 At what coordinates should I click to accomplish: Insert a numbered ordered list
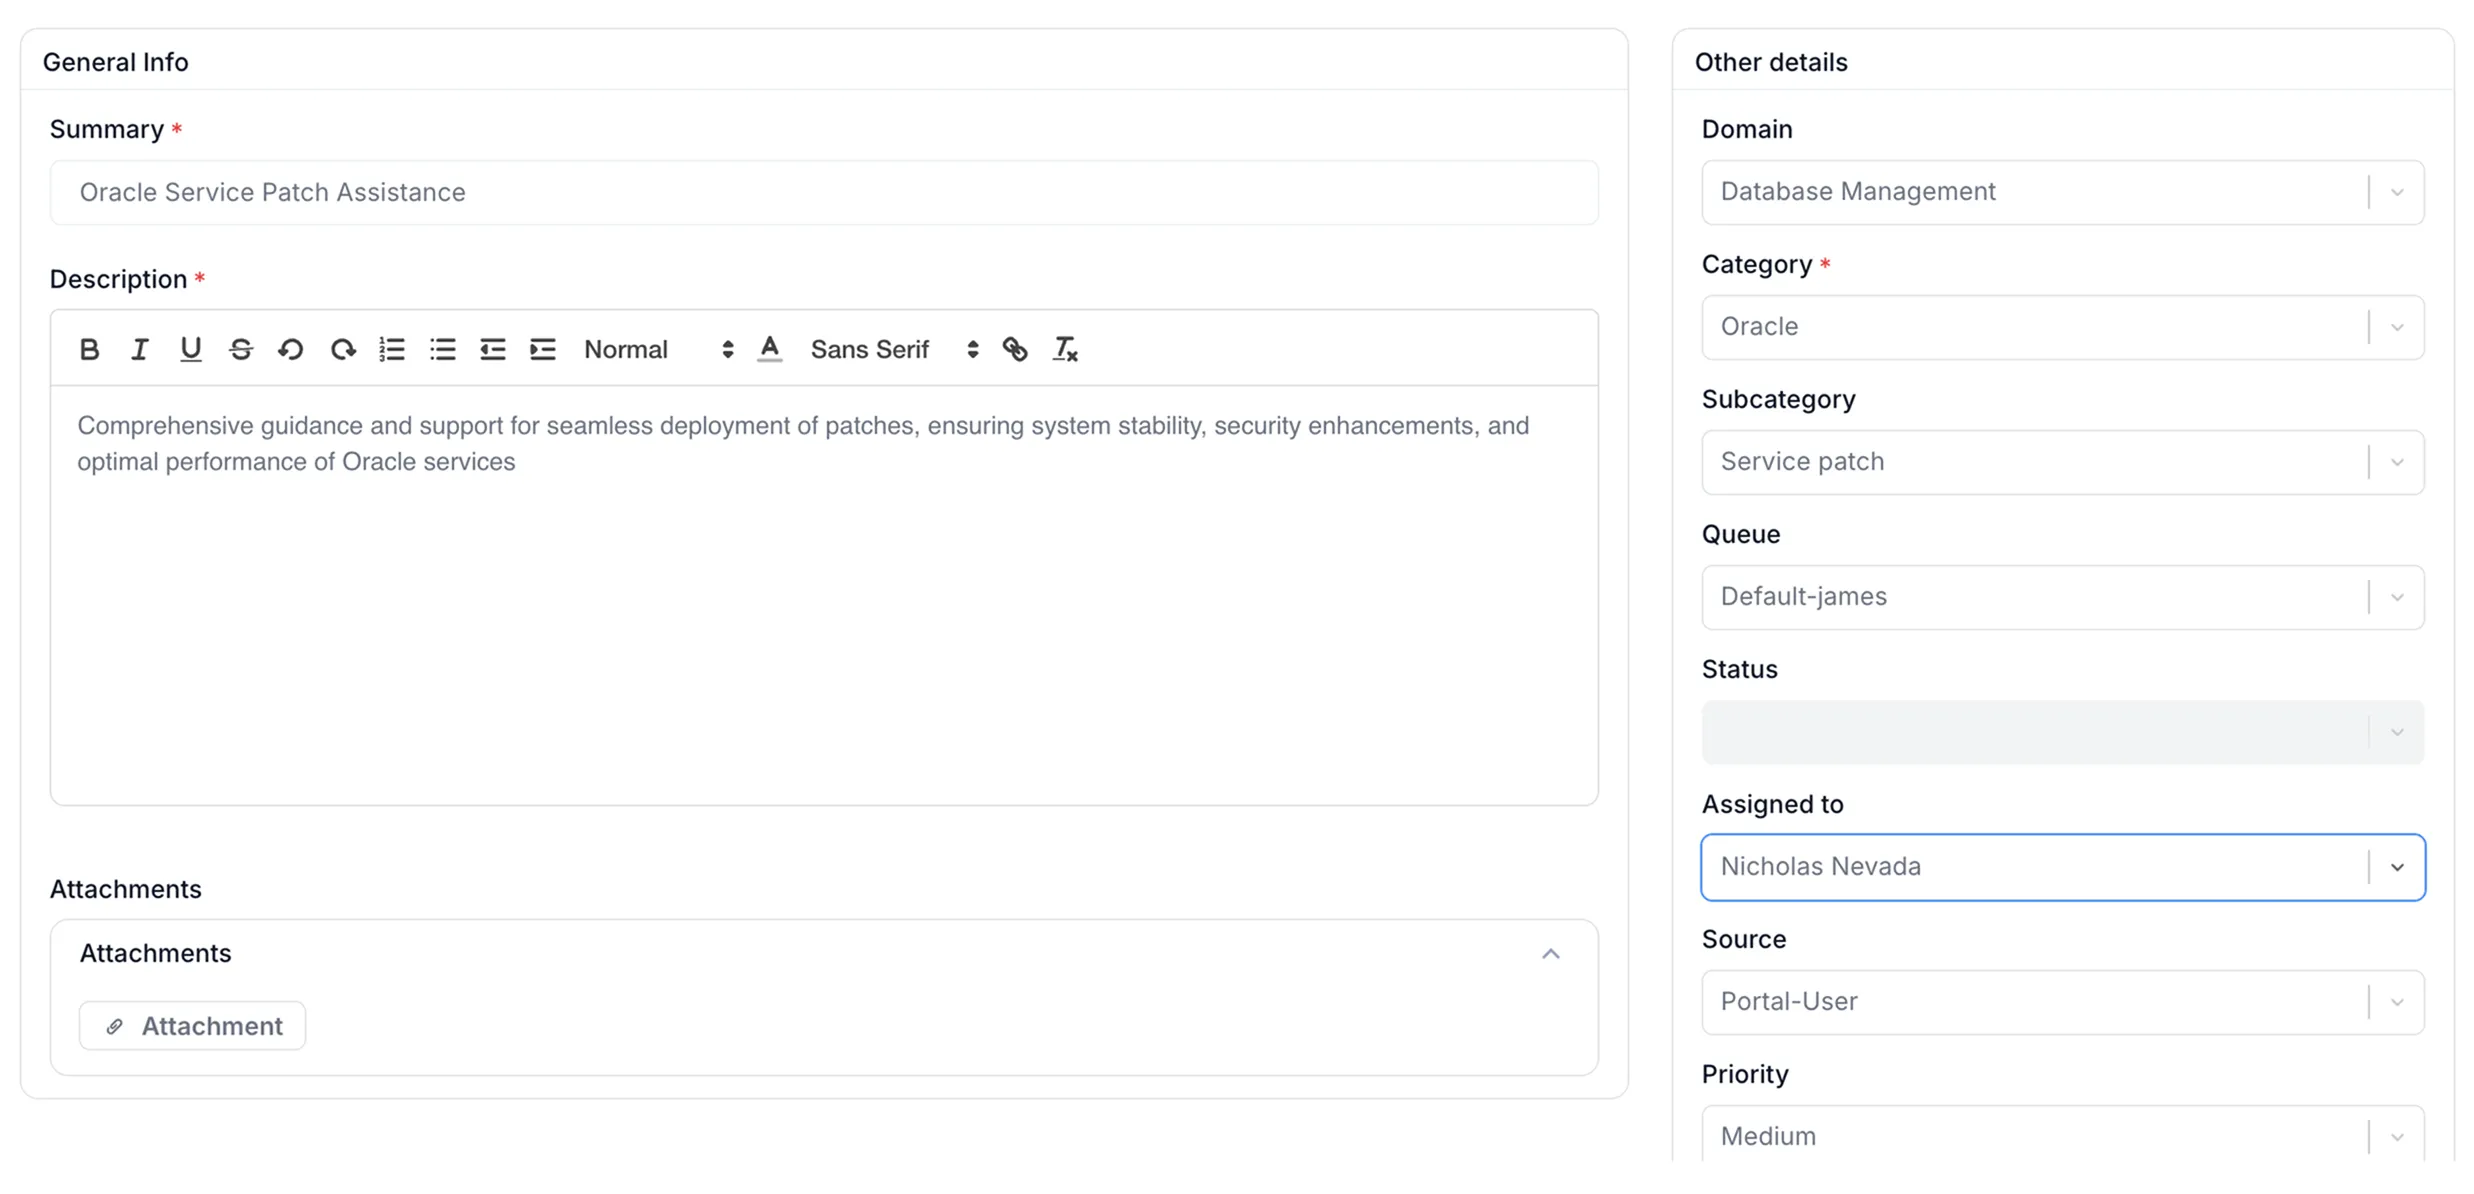click(392, 349)
